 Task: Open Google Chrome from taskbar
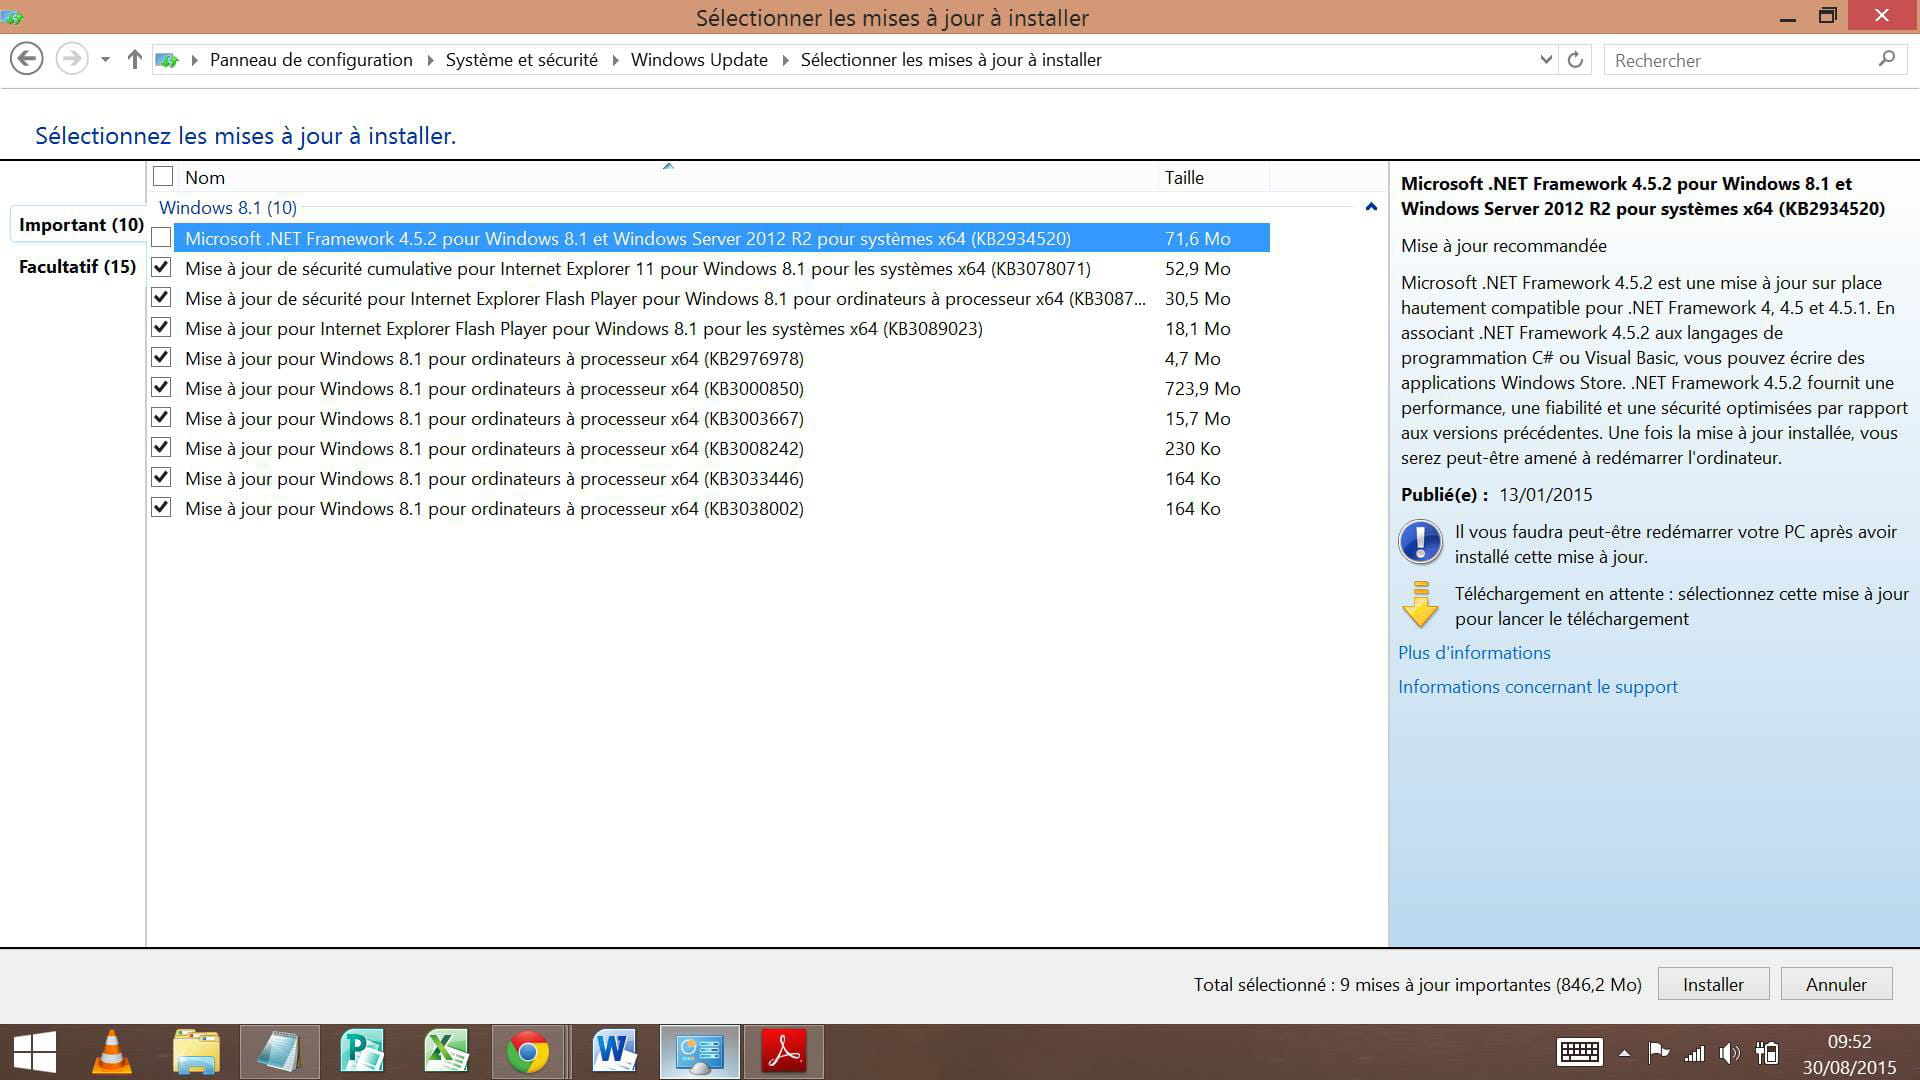tap(528, 1052)
